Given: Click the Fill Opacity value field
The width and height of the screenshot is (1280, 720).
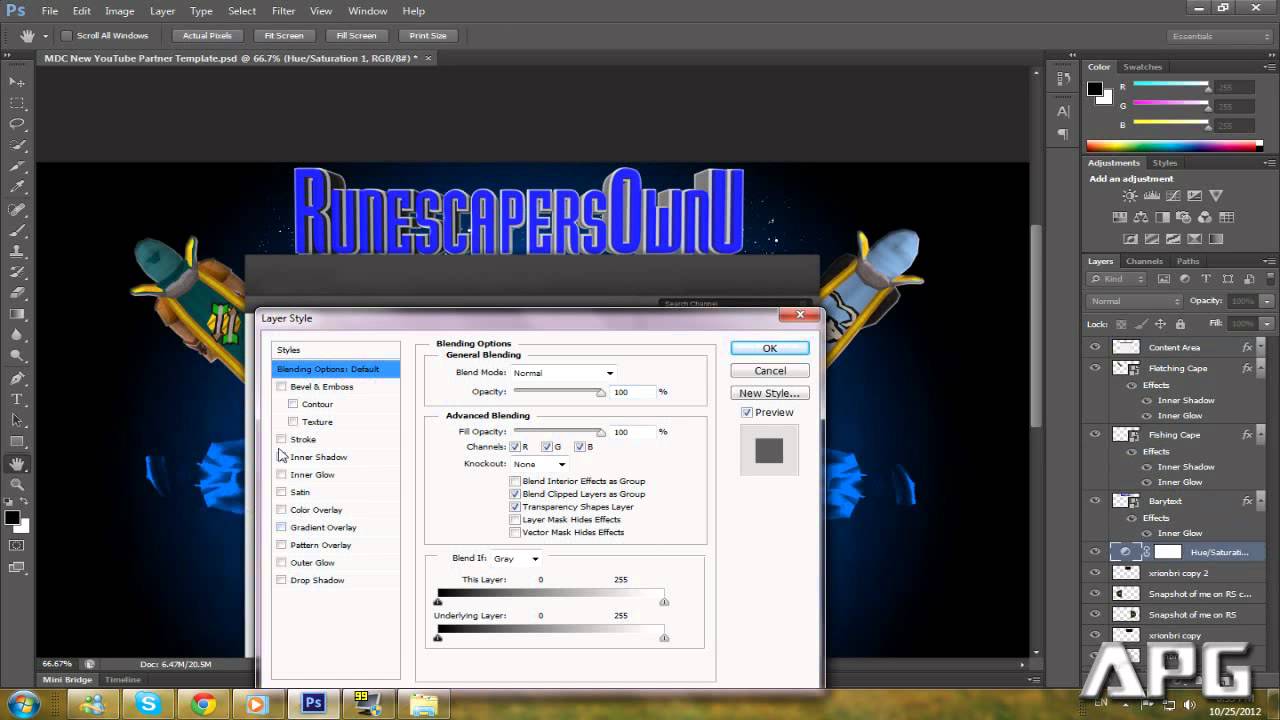Looking at the screenshot, I should click(632, 432).
